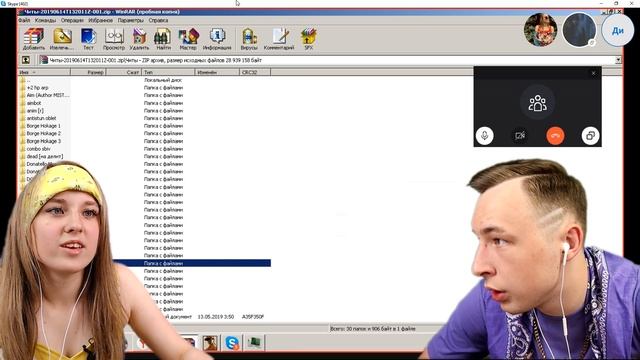Click the first participant avatar with the floral photo
The height and width of the screenshot is (360, 640).
(x=540, y=30)
